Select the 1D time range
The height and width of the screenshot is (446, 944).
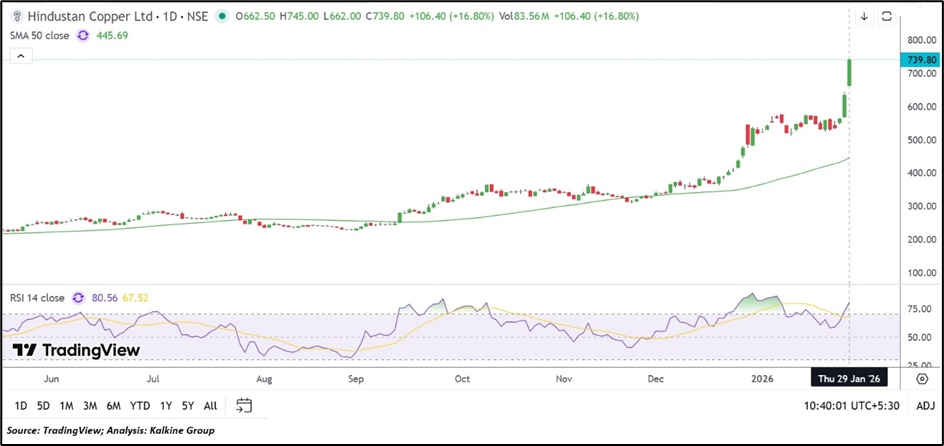coord(19,405)
